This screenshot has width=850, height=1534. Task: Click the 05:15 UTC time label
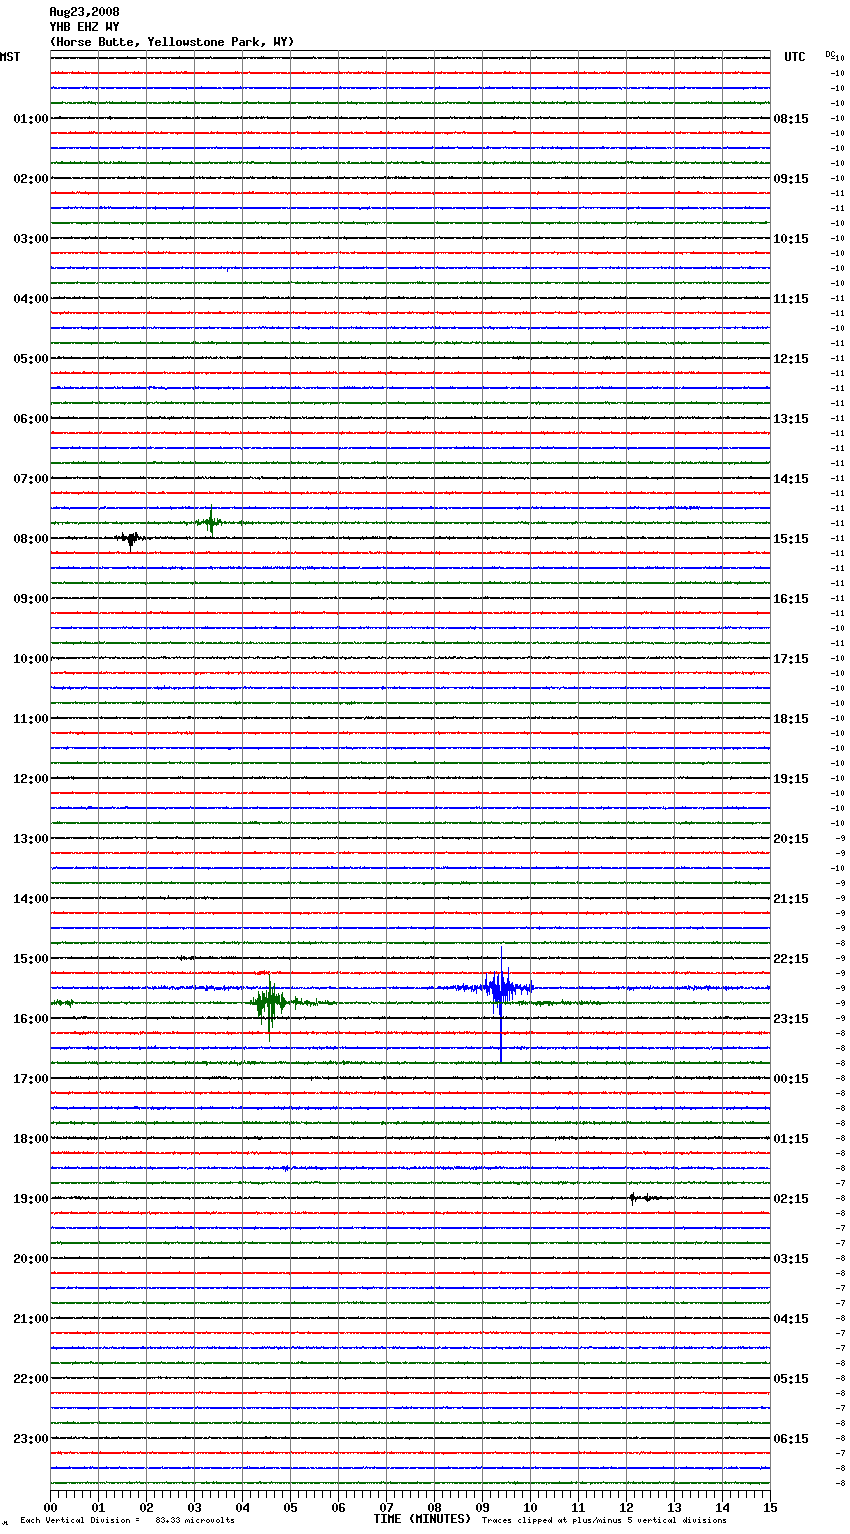(x=791, y=1379)
